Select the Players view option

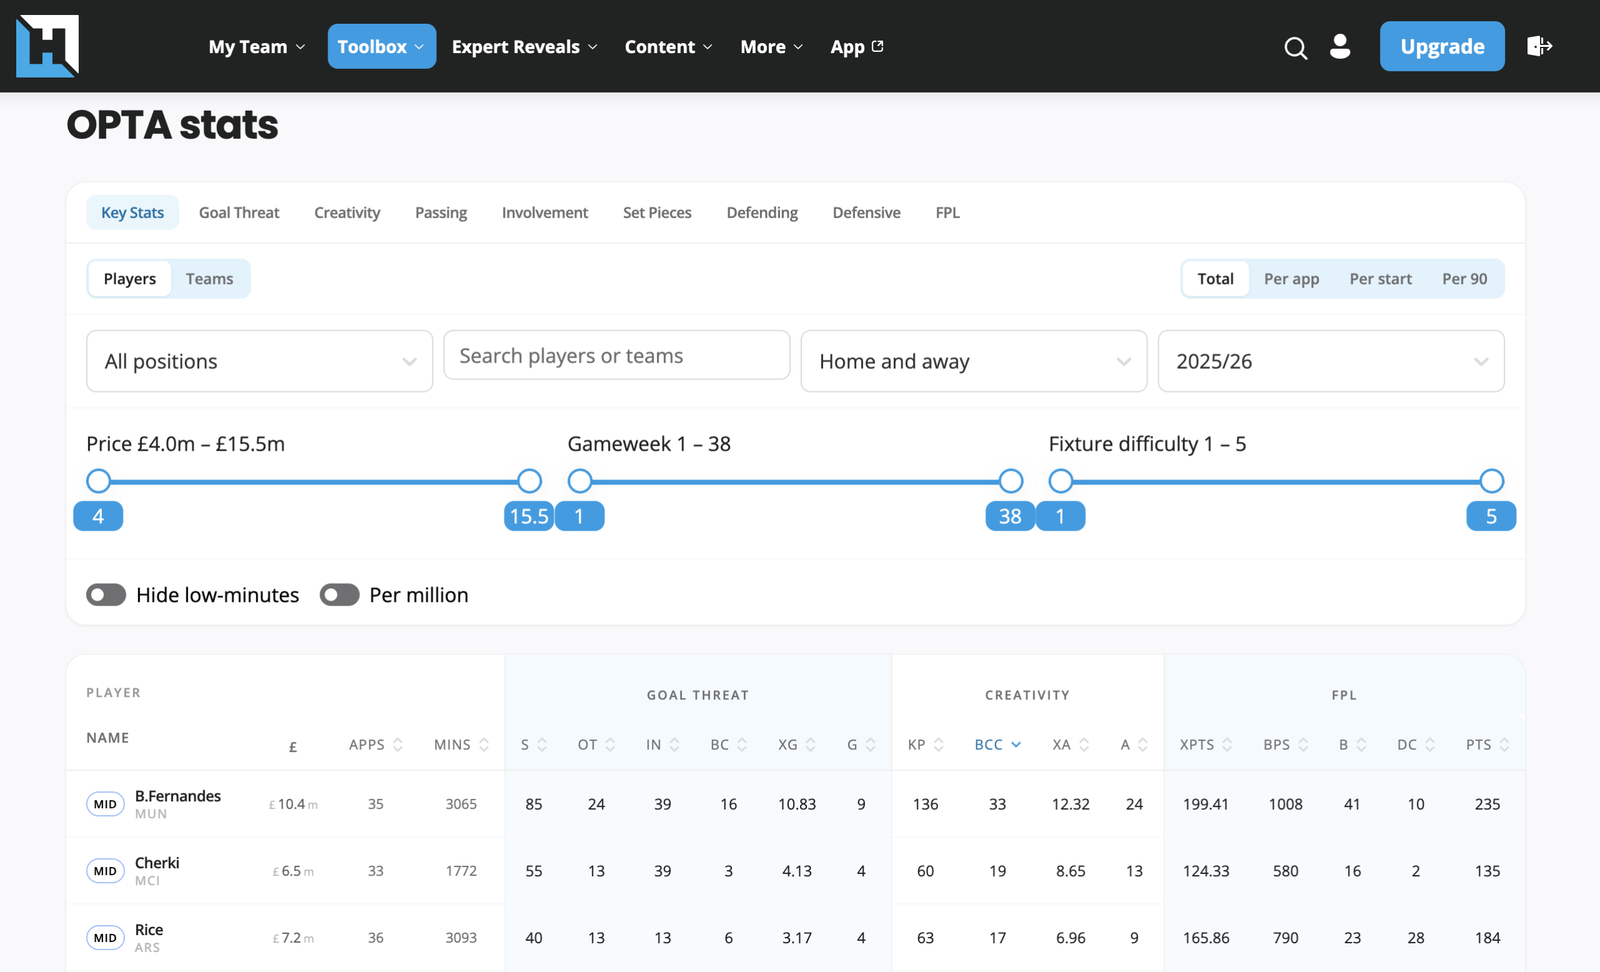click(130, 279)
